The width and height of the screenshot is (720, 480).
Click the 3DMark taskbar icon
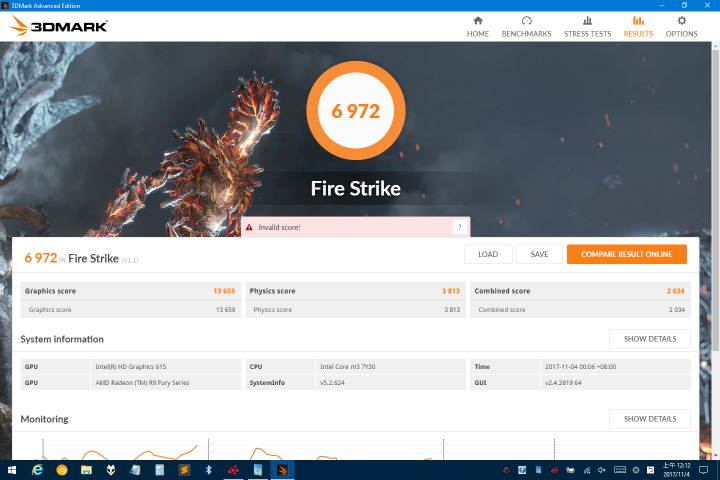point(282,470)
